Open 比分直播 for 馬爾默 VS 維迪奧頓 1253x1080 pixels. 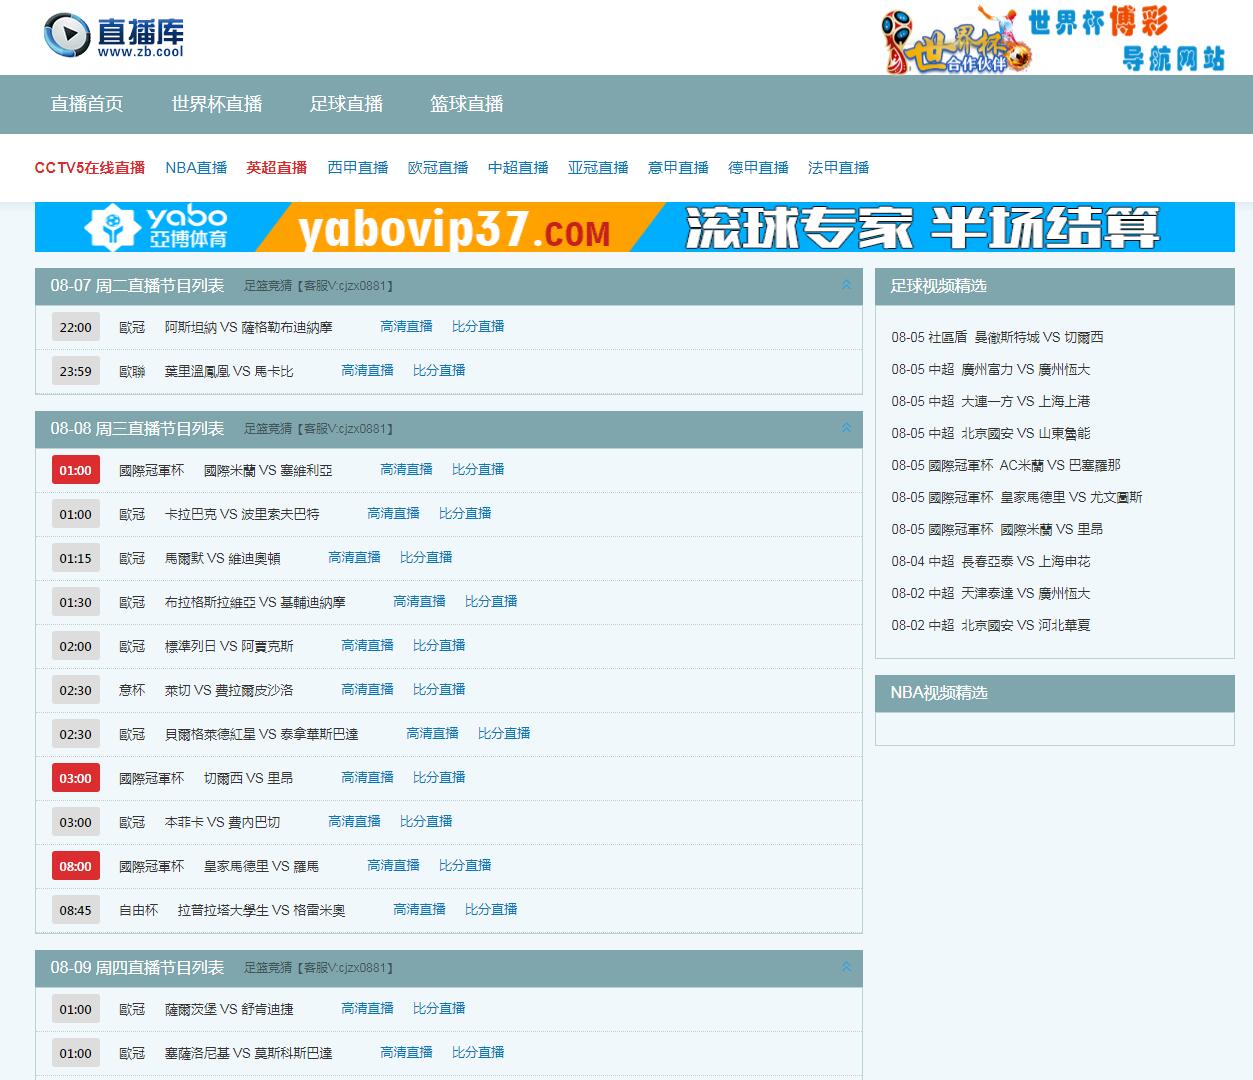point(426,558)
